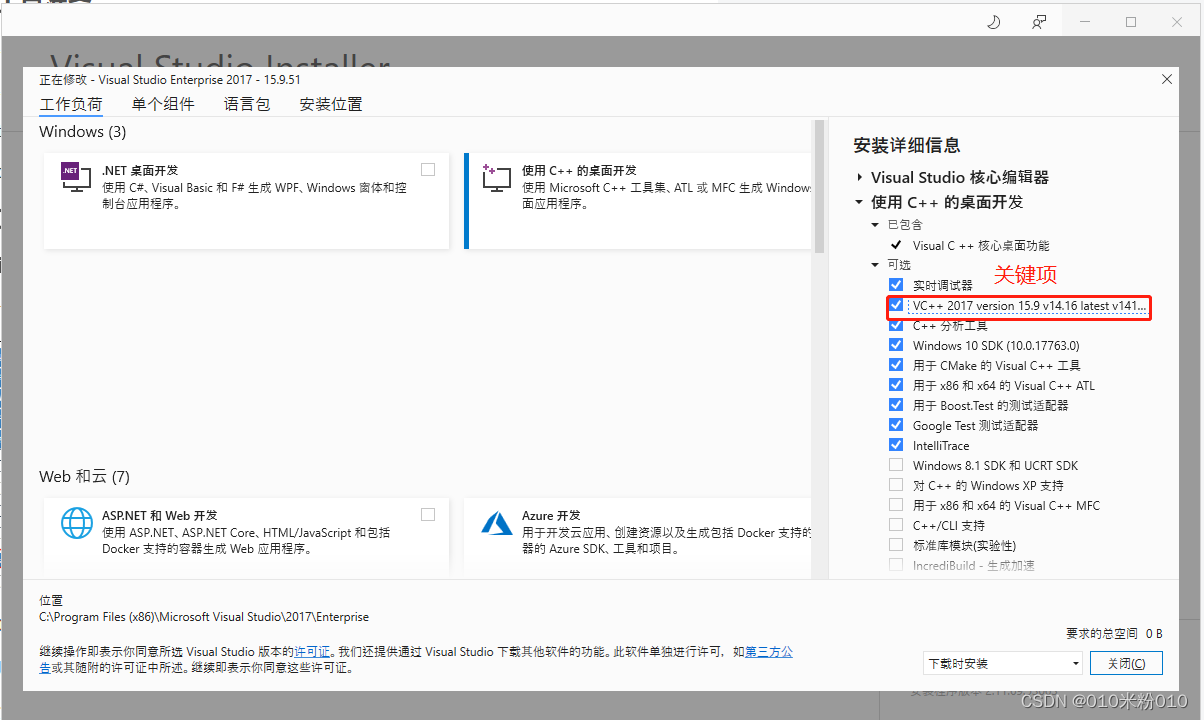1204x720 pixels.
Task: Switch to the 语言包 tab
Action: pos(247,104)
